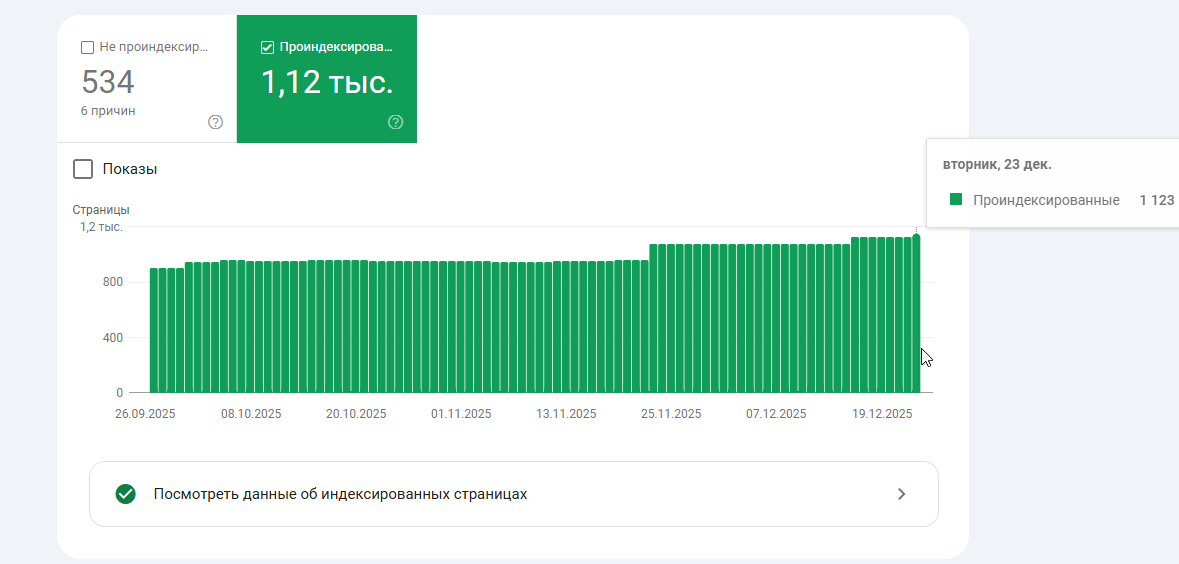Image resolution: width=1179 pixels, height=564 pixels.
Task: Uncheck the Проиндексированные checkbox
Action: pyautogui.click(x=267, y=47)
